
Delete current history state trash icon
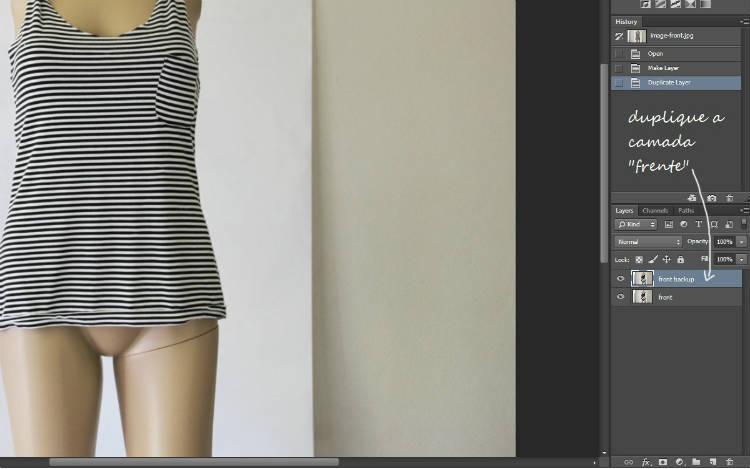click(729, 198)
